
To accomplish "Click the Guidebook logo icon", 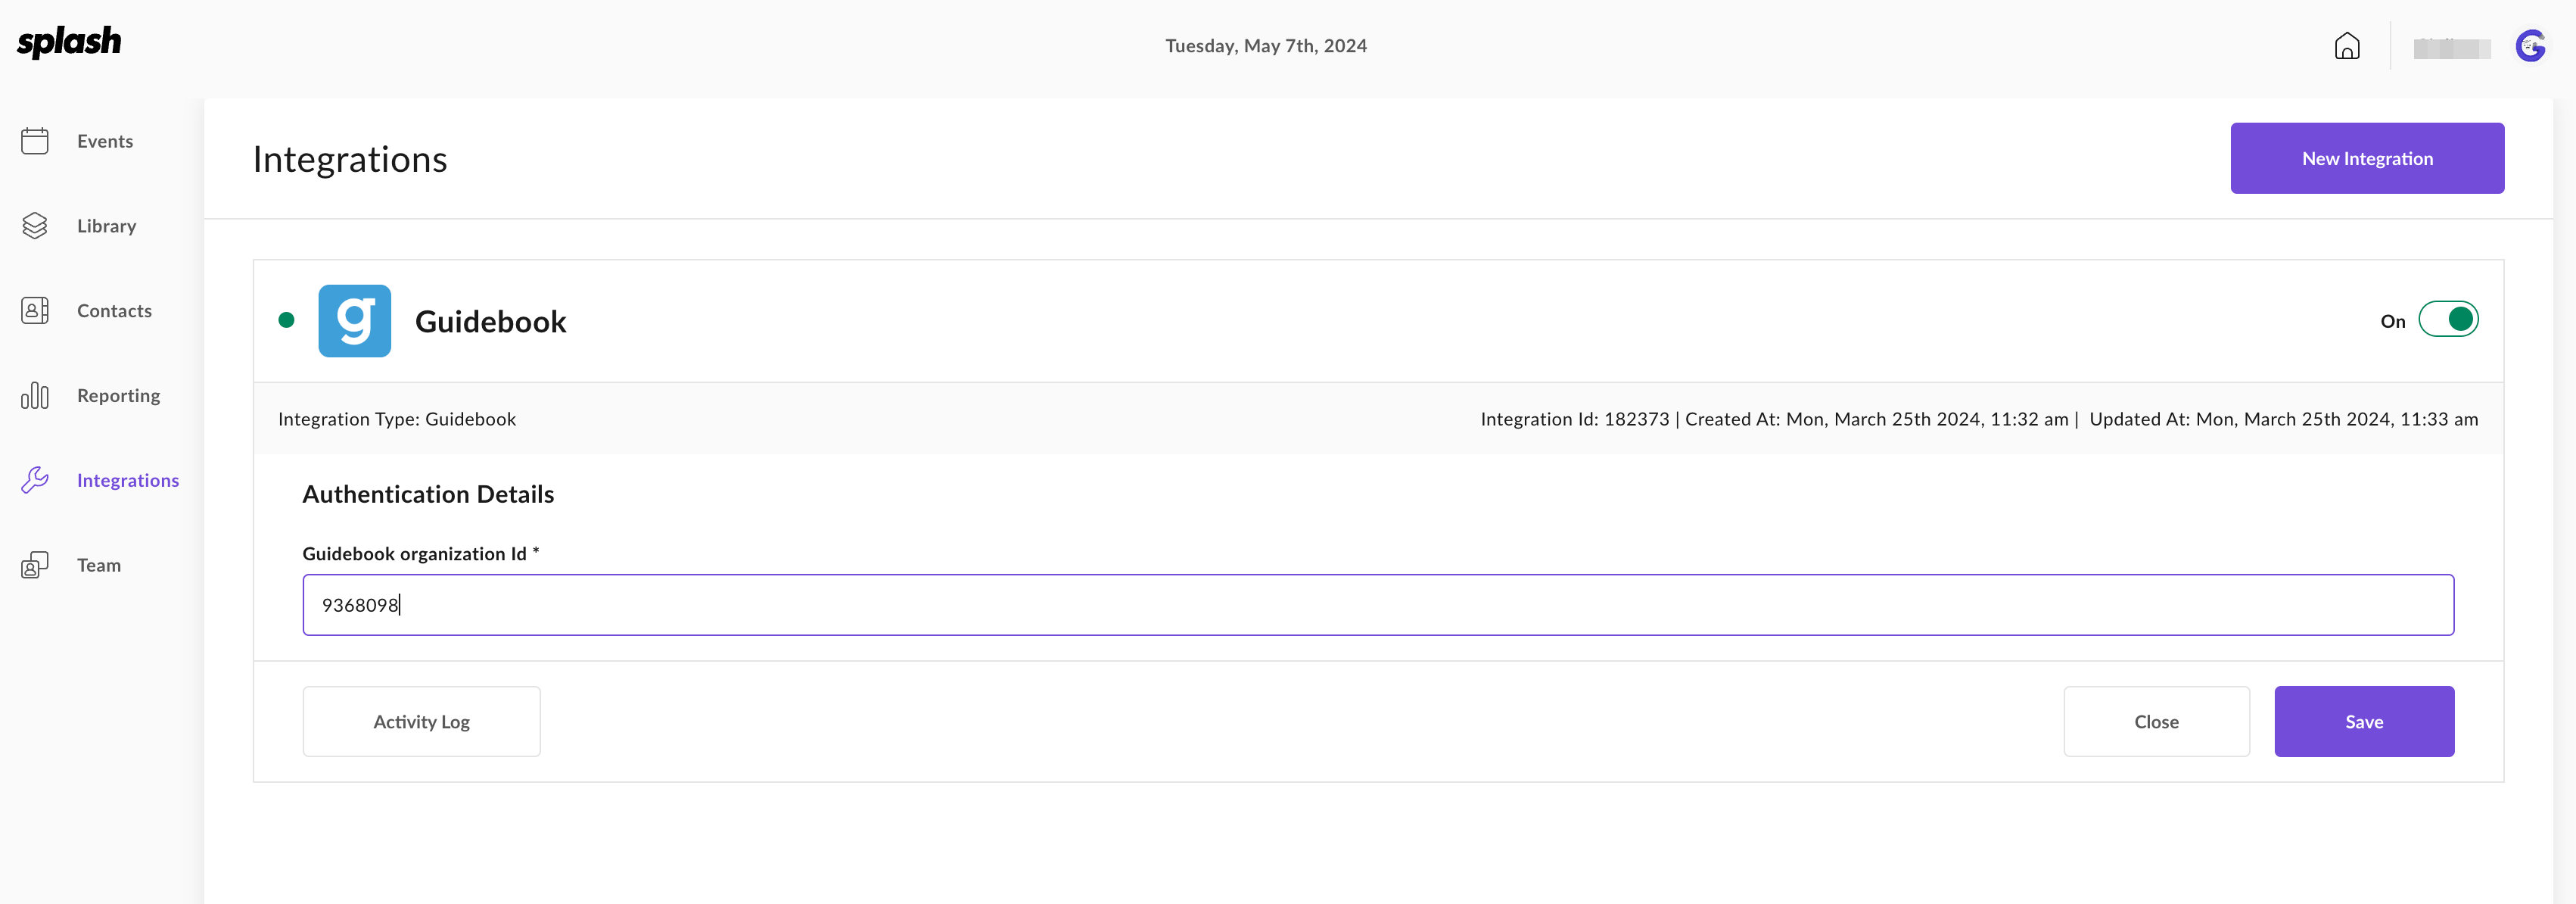I will point(355,321).
